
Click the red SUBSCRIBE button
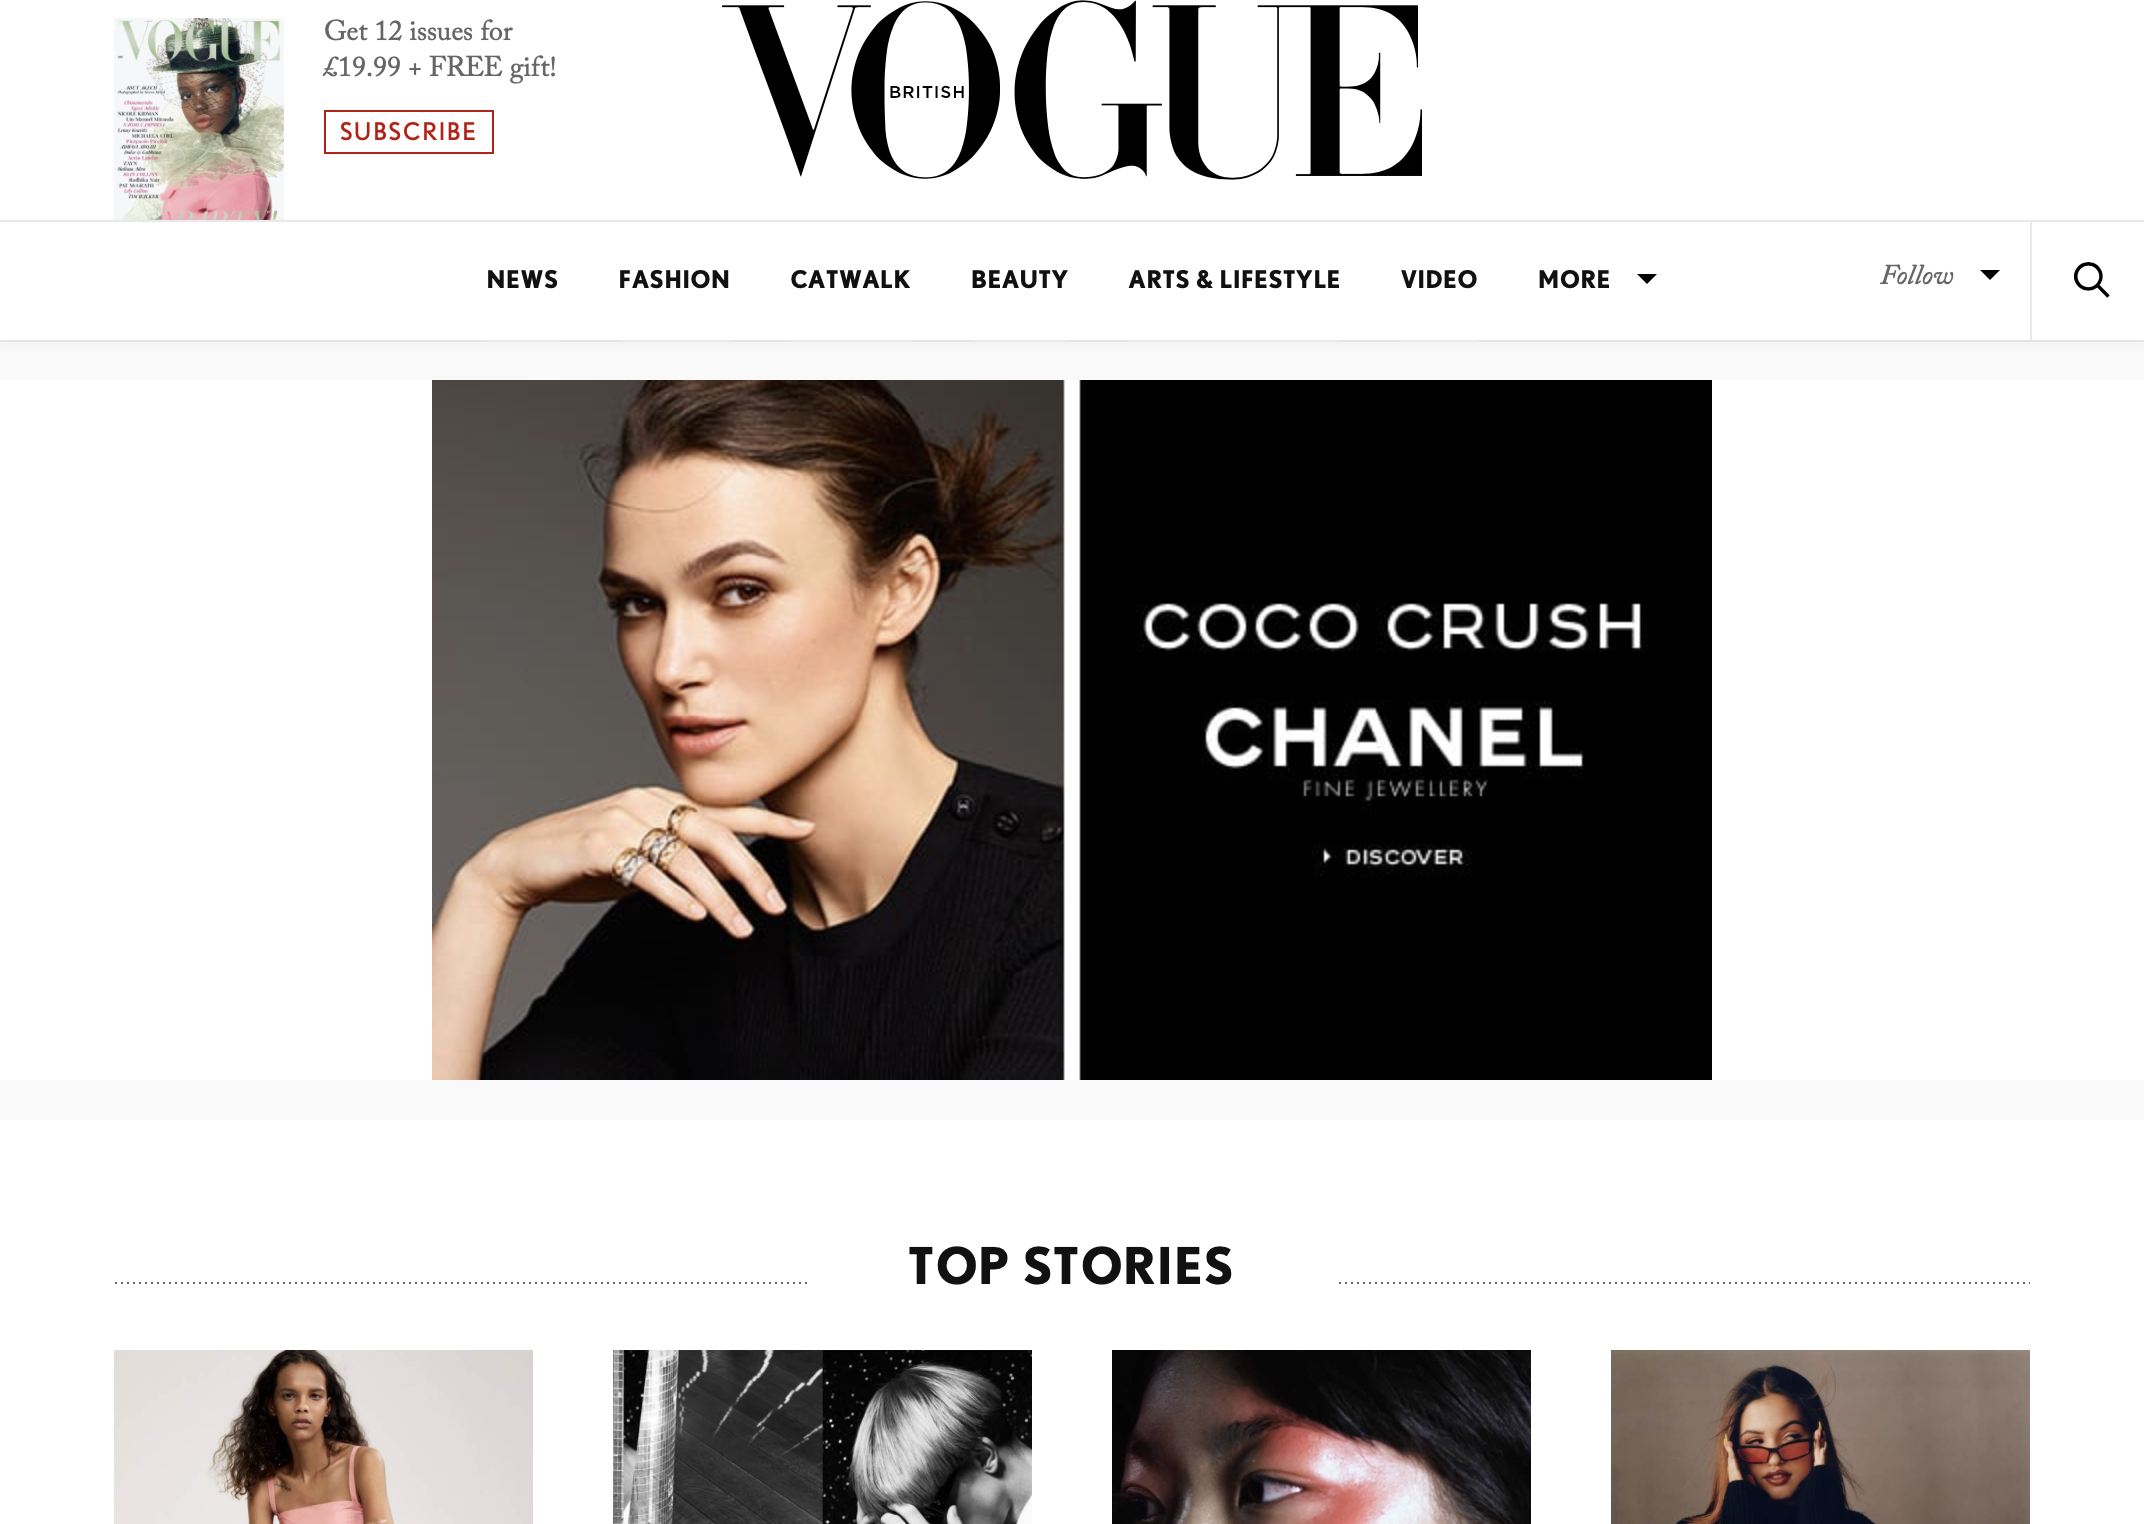[408, 132]
